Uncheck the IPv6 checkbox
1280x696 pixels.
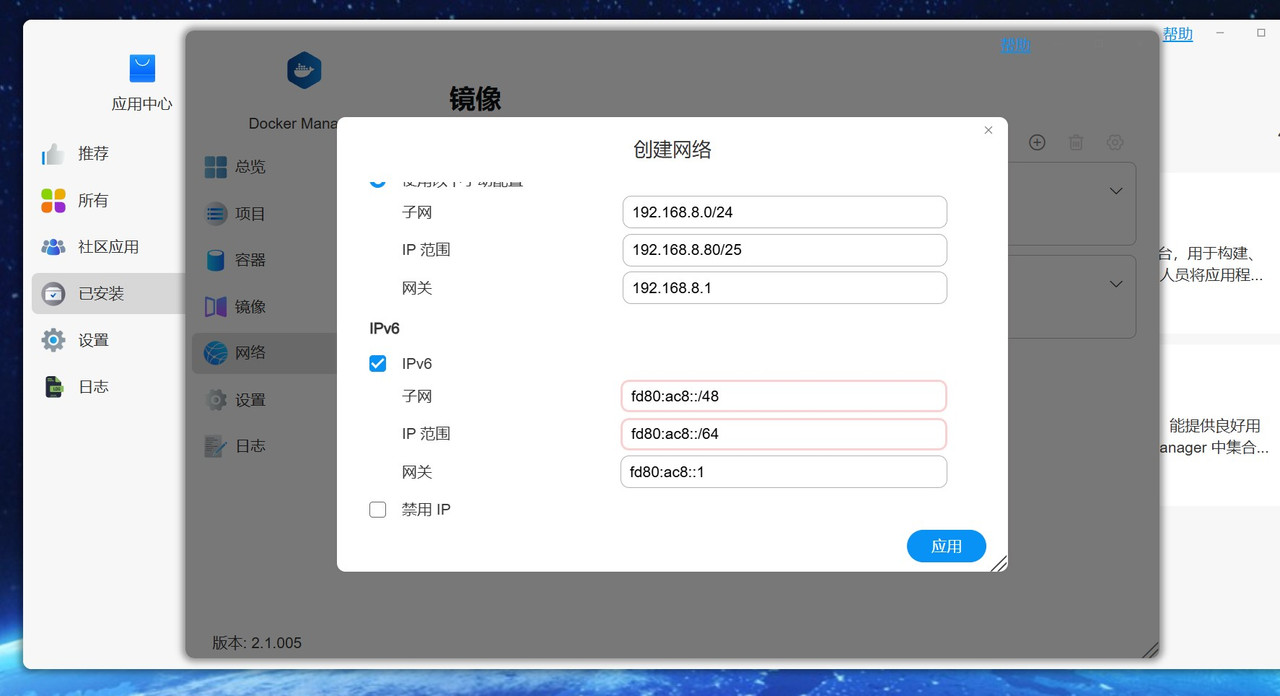pyautogui.click(x=378, y=364)
